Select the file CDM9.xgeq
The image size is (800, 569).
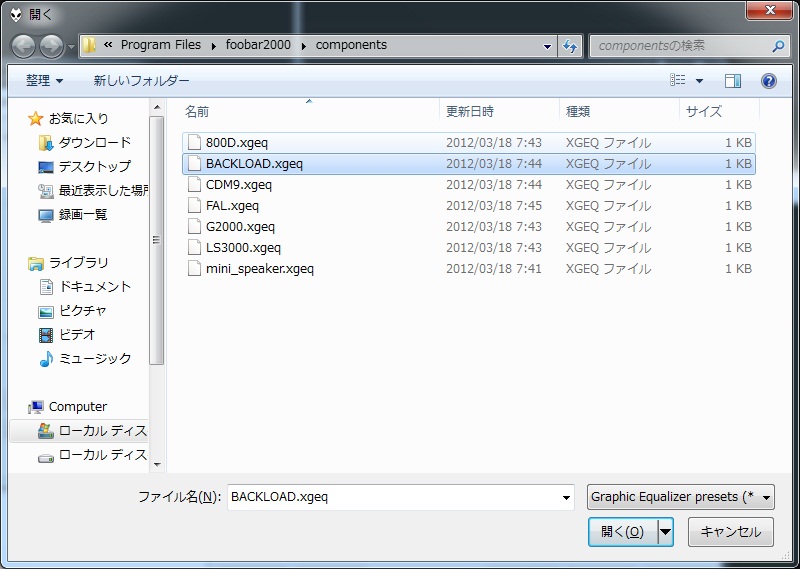pyautogui.click(x=468, y=184)
